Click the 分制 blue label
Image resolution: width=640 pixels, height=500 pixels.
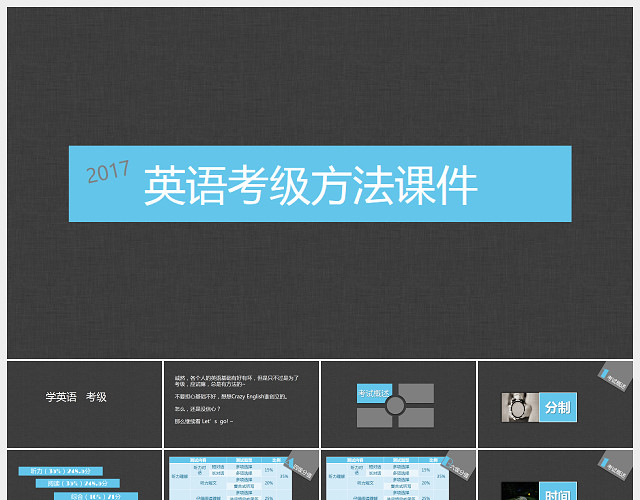tap(558, 407)
